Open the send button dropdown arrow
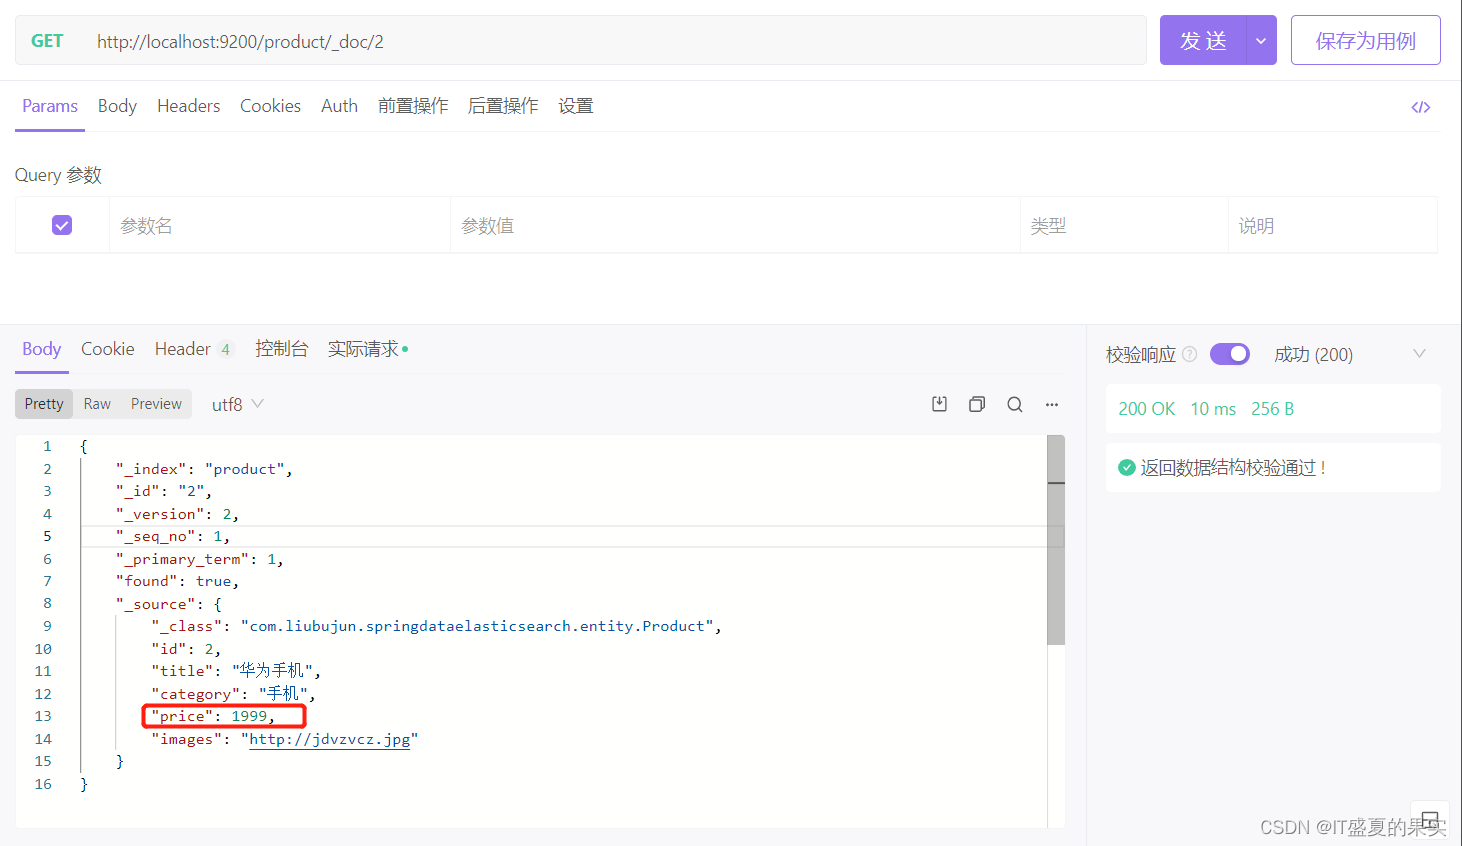This screenshot has height=846, width=1462. (x=1261, y=40)
